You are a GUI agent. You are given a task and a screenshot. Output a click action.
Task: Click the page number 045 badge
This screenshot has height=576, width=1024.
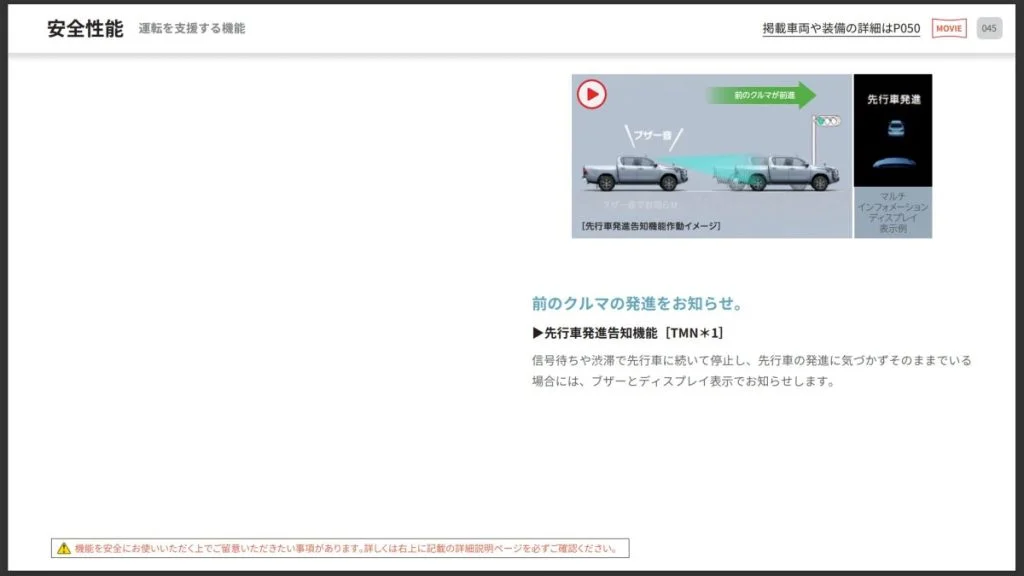(989, 28)
